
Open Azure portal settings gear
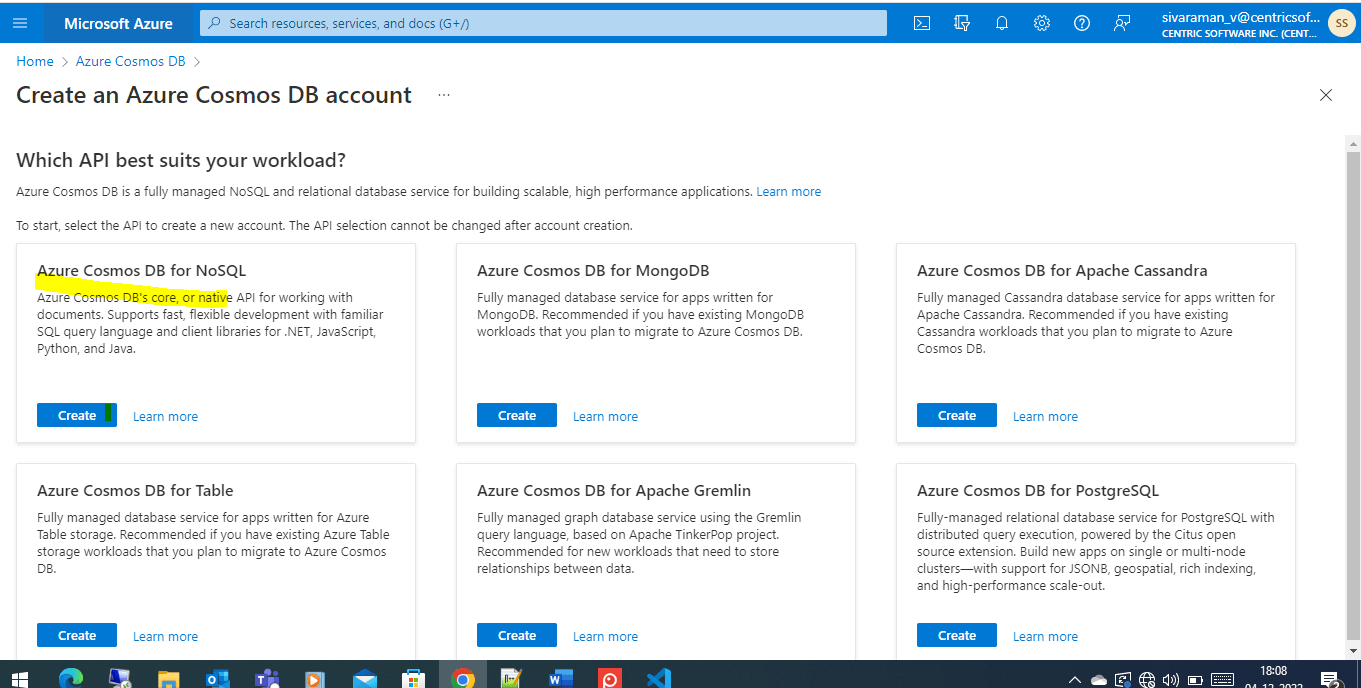pyautogui.click(x=1041, y=22)
